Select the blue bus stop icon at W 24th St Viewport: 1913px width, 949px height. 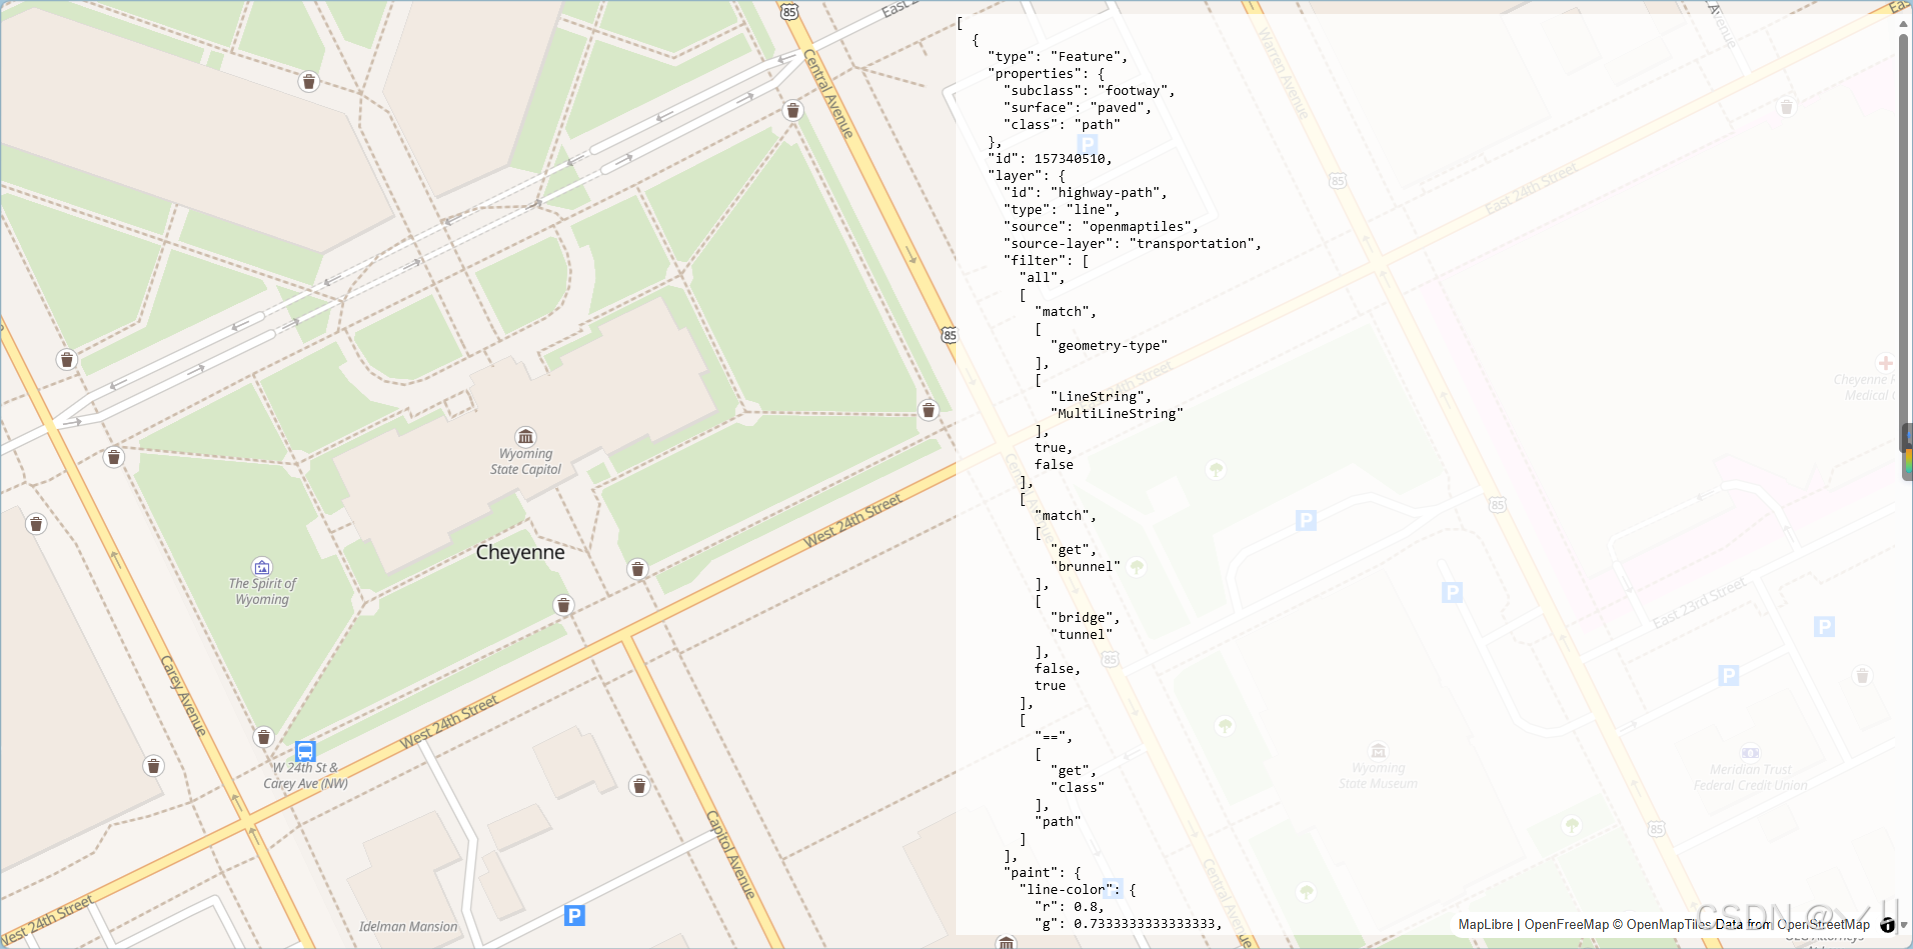point(306,751)
